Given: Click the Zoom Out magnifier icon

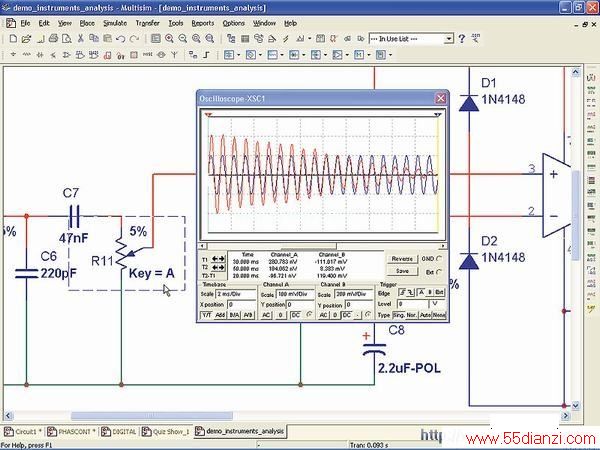Looking at the screenshot, I should 183,39.
